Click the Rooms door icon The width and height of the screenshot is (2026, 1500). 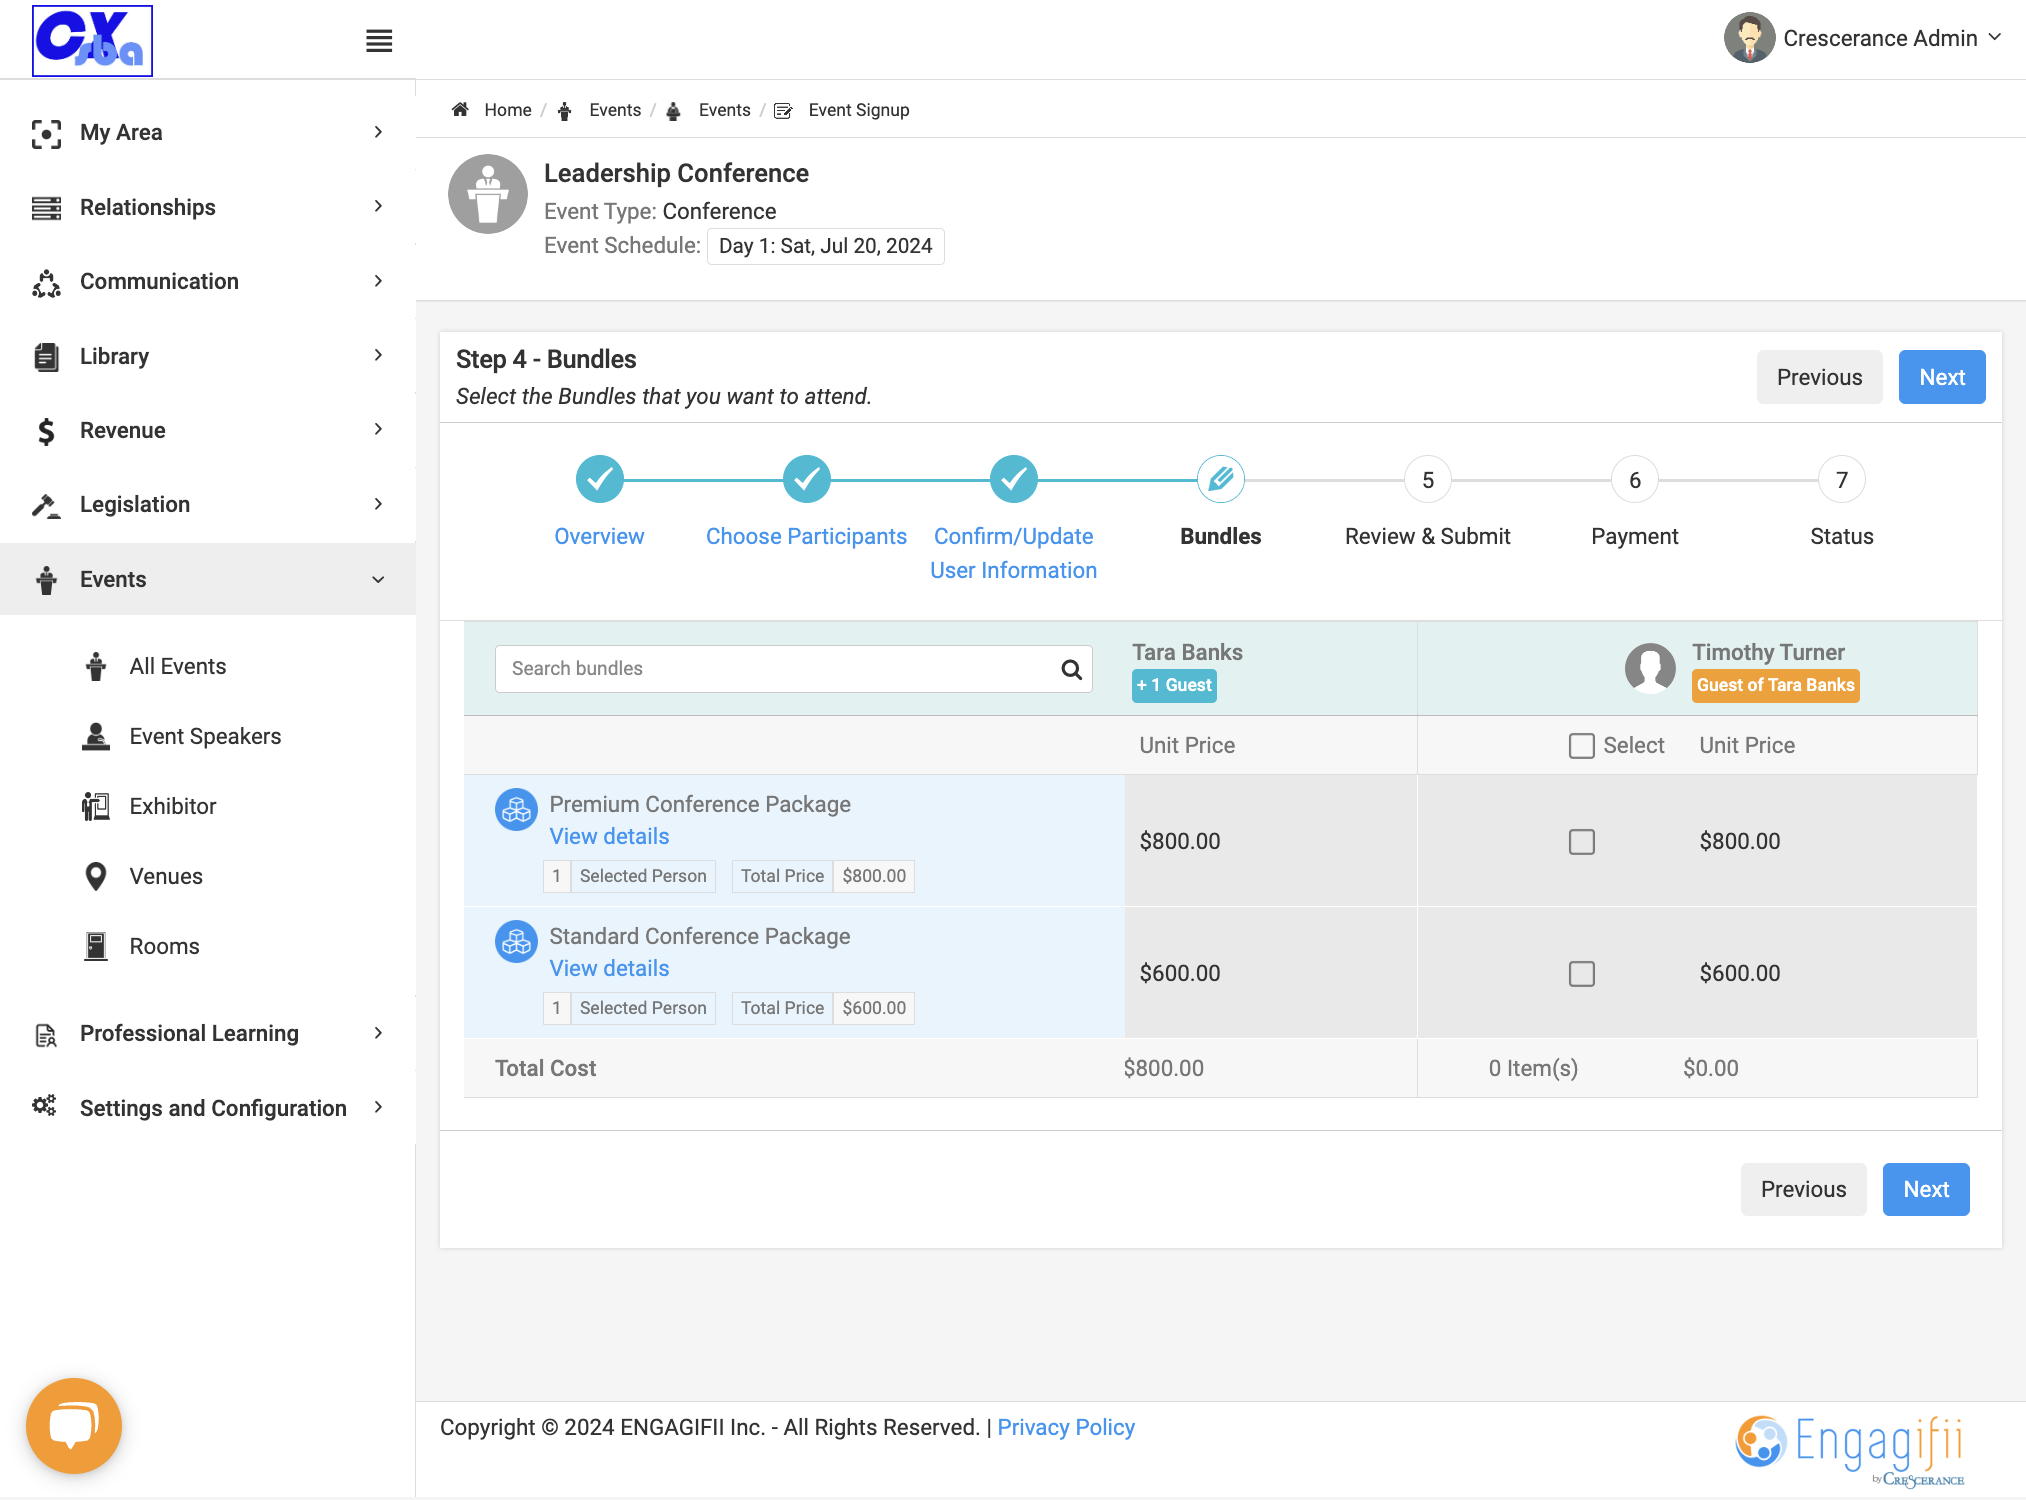click(96, 946)
